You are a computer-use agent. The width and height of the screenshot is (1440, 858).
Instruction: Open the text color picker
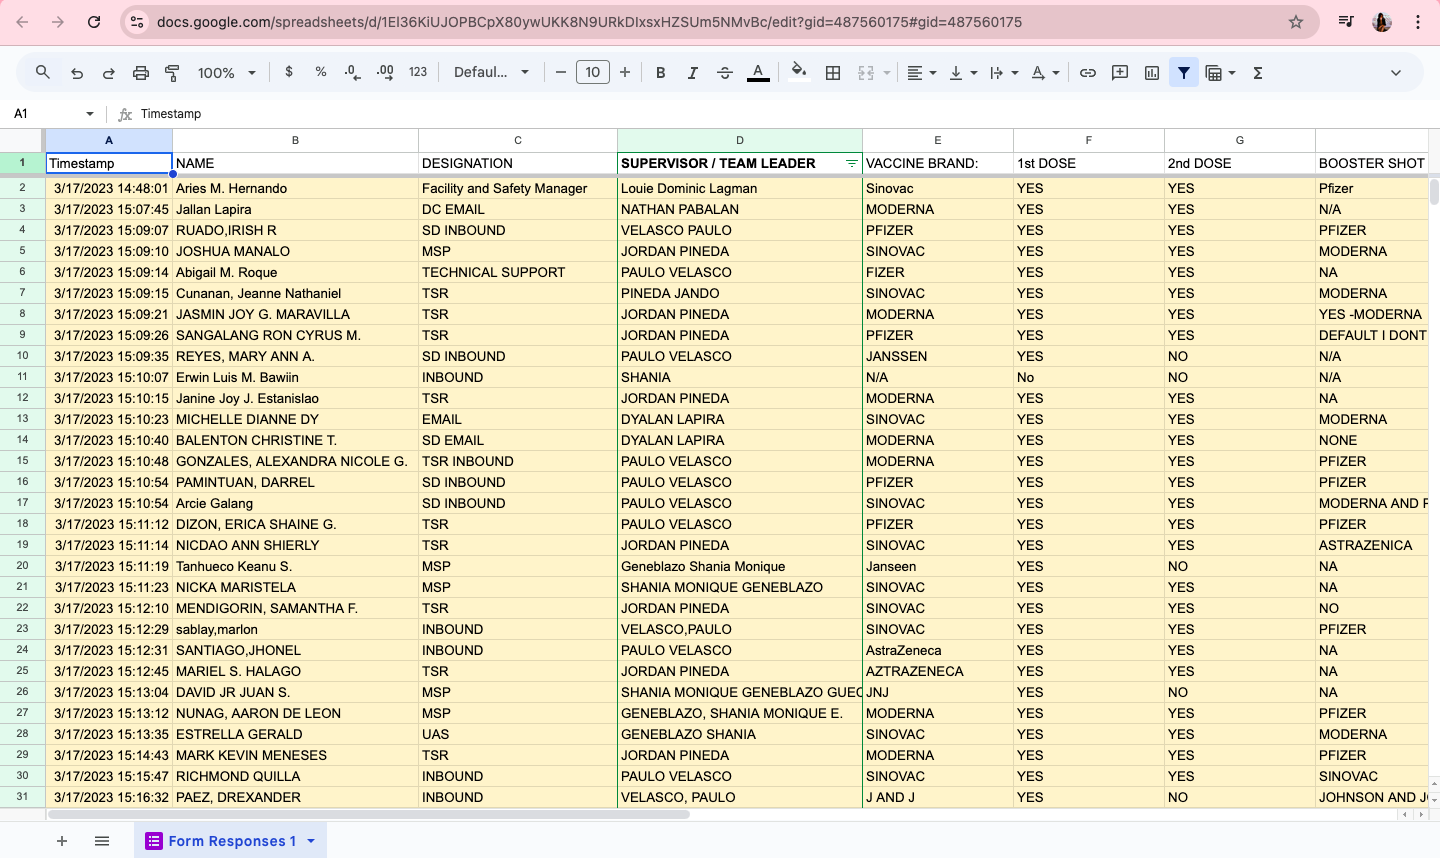click(758, 72)
